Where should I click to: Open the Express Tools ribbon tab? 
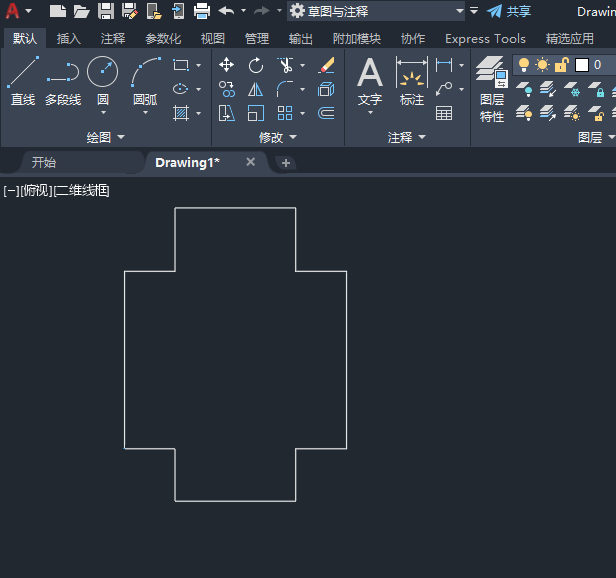point(485,39)
